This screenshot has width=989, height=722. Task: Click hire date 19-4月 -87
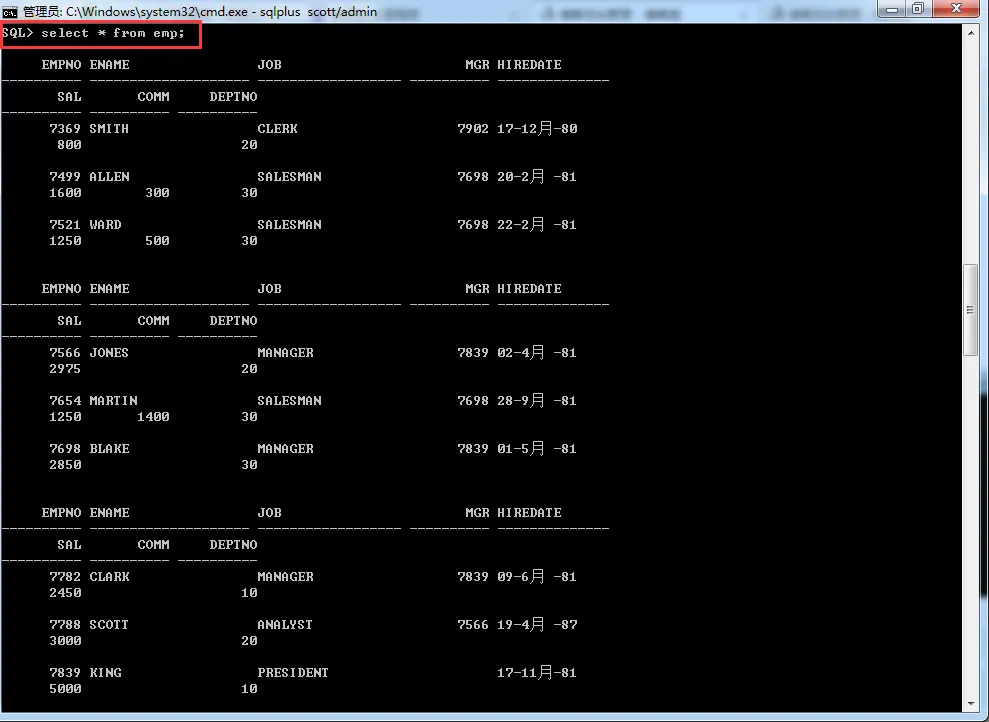tap(537, 624)
